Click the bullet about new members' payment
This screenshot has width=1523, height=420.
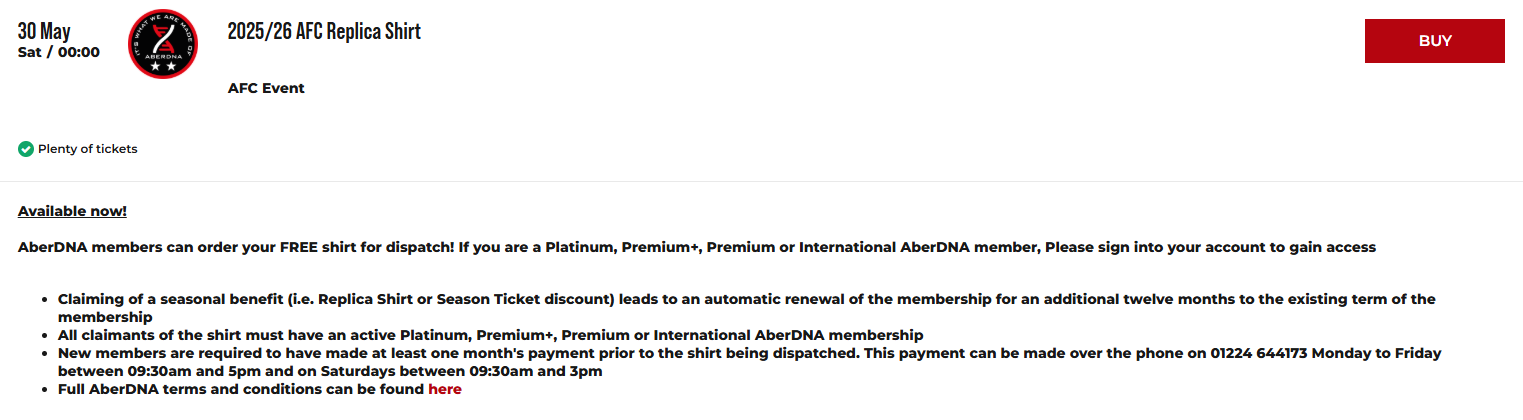pos(750,362)
